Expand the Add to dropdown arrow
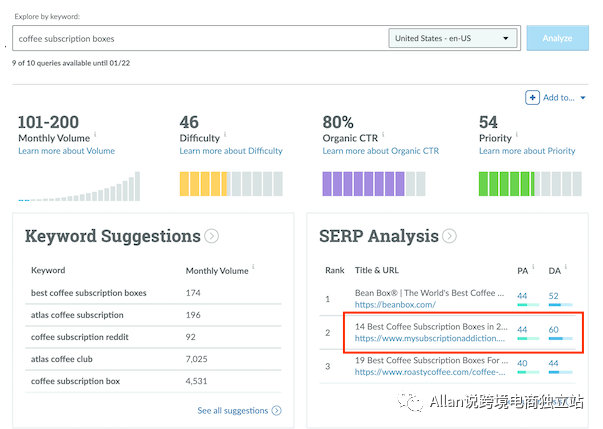603x429 pixels. 583,98
